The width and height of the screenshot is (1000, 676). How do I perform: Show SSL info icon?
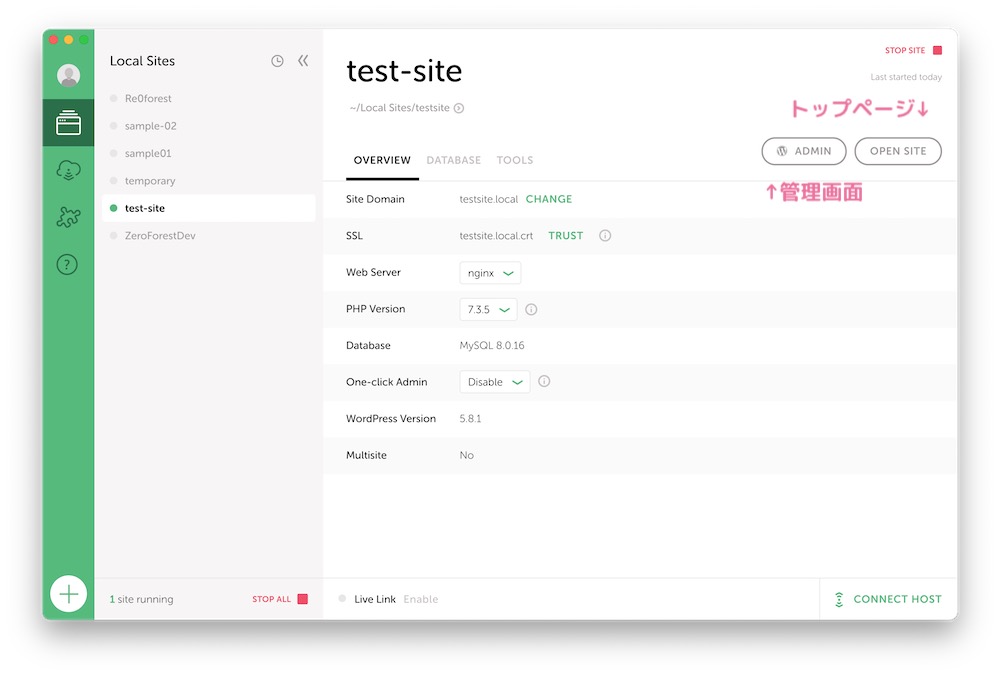coord(605,235)
